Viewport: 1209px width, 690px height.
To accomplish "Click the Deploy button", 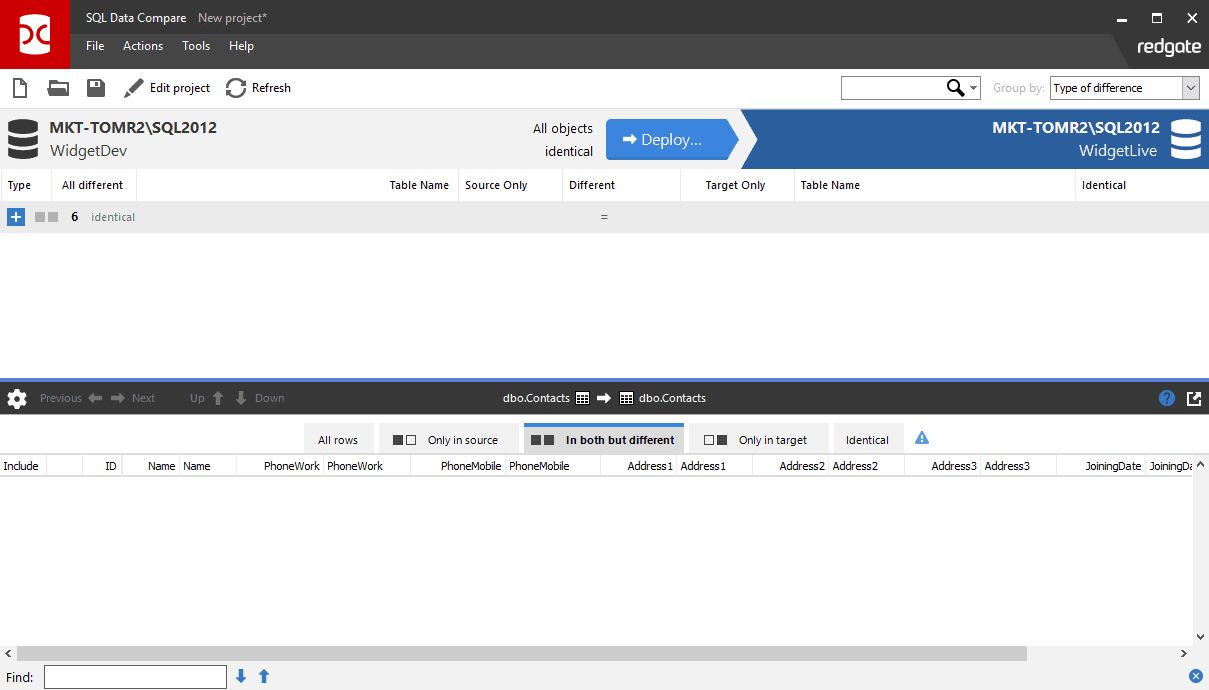I will 669,139.
